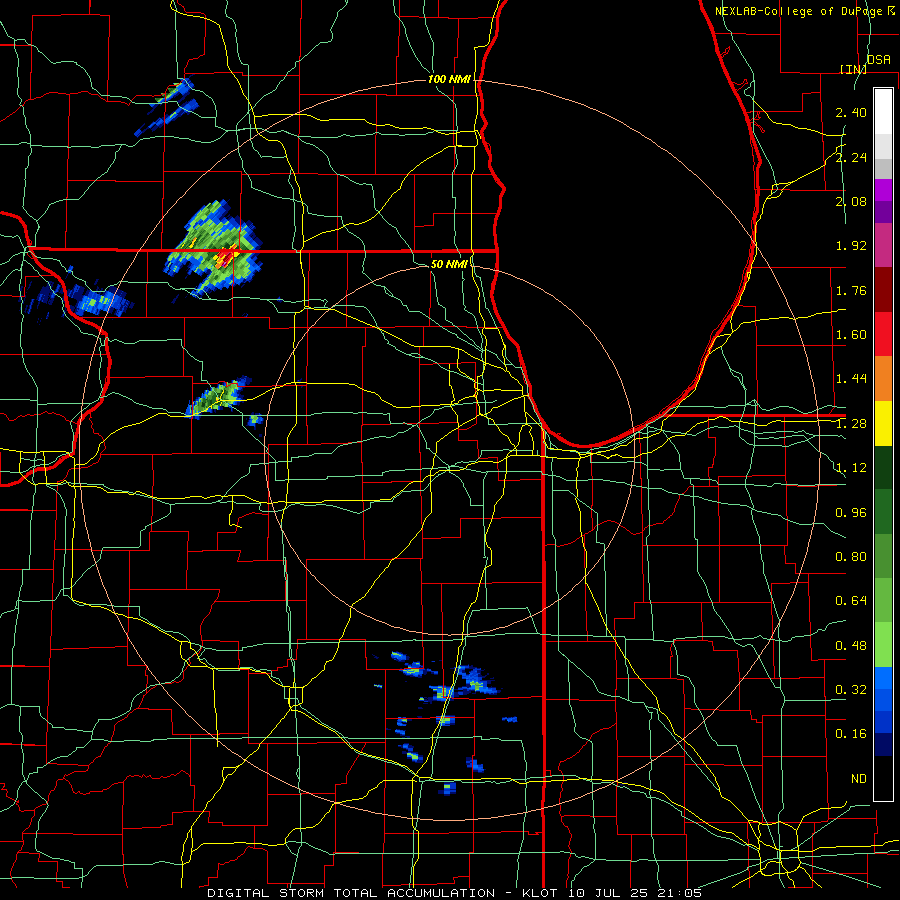The image size is (900, 900).
Task: Click the 1.60 legend value
Action: coord(851,335)
